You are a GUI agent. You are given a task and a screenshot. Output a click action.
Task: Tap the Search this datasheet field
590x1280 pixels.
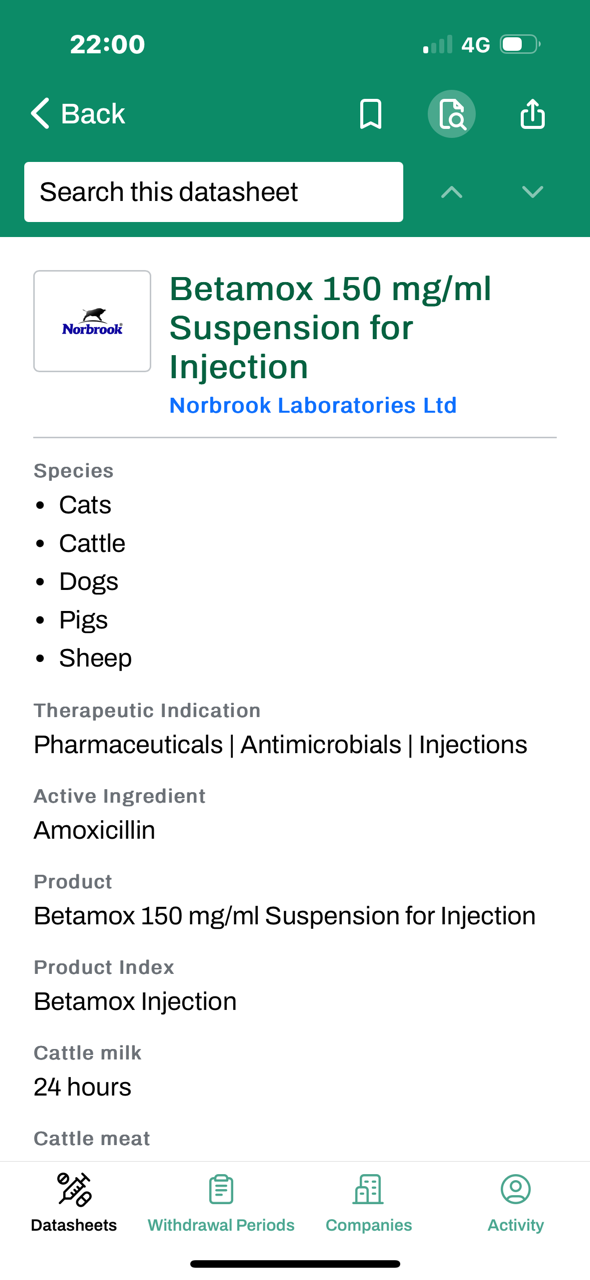tap(213, 191)
